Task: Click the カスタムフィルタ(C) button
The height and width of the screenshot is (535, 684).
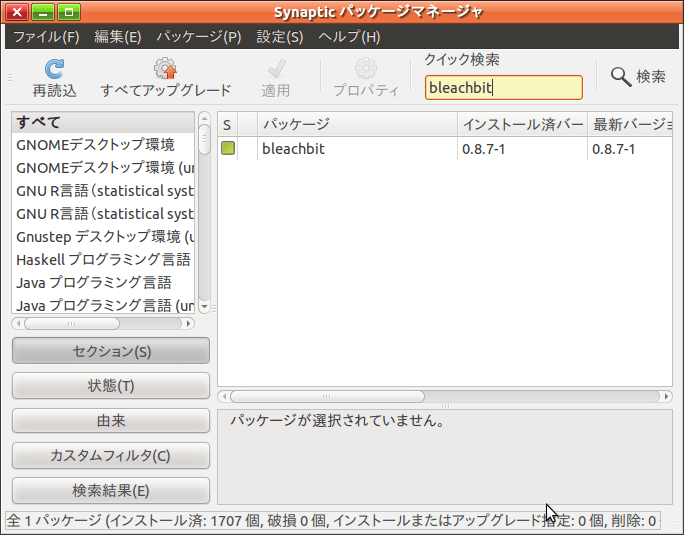Action: [111, 456]
